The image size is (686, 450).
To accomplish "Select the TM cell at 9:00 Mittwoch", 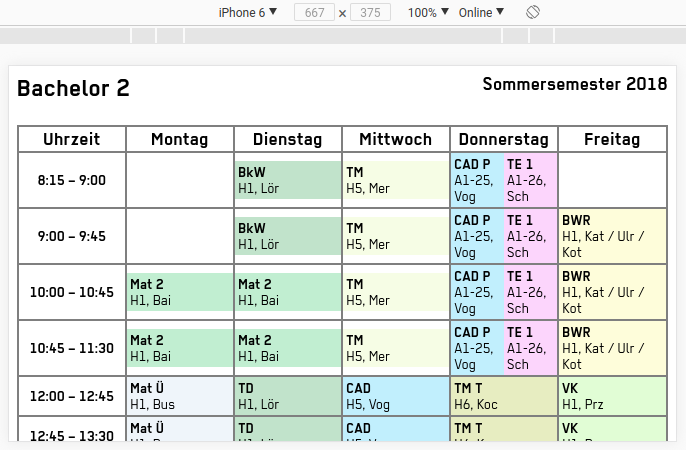I will [x=395, y=236].
